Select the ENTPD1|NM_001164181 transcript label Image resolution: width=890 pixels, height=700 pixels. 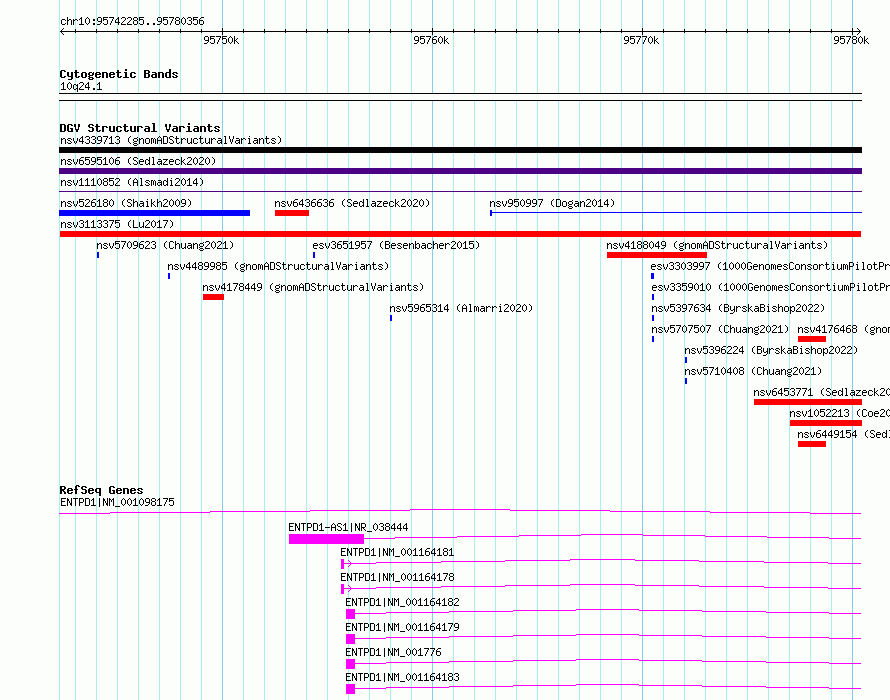click(x=397, y=552)
